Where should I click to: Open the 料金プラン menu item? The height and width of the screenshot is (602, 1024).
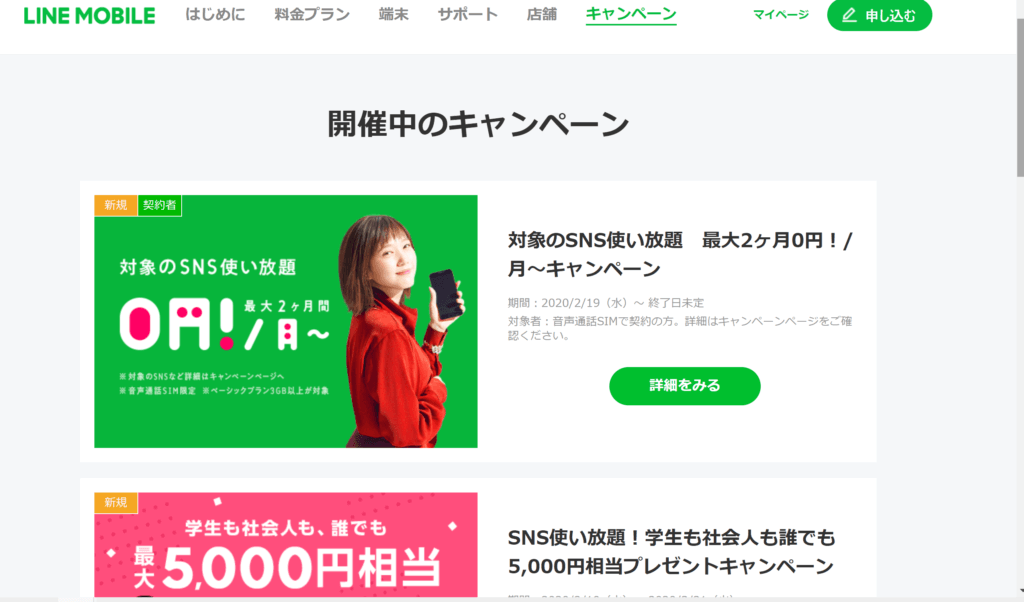point(312,14)
